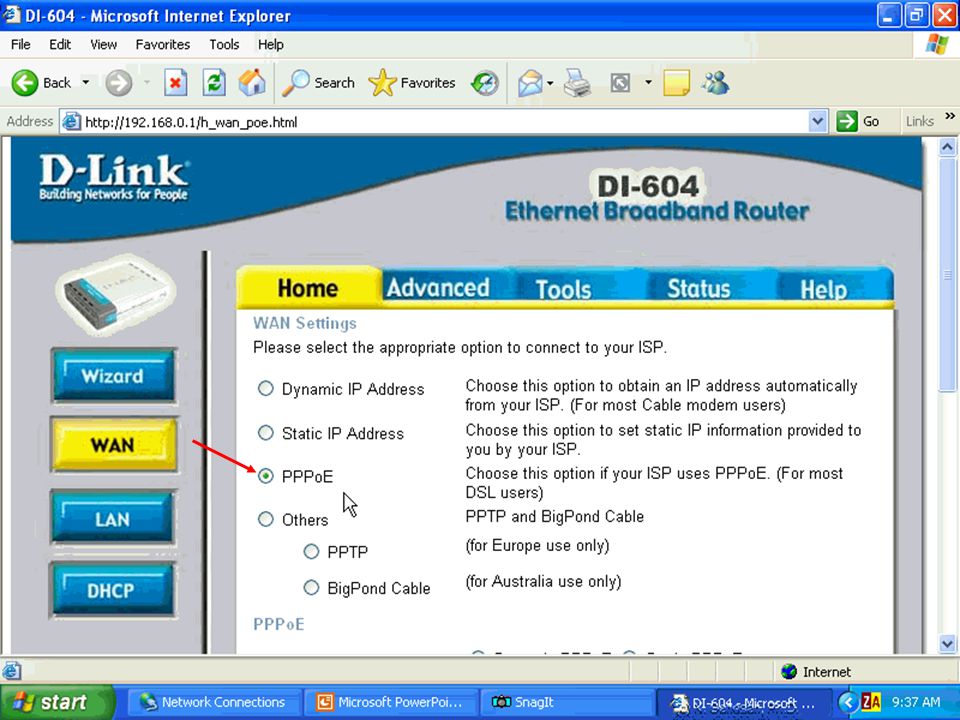Switch to the Home tab
960x720 pixels.
[x=308, y=287]
